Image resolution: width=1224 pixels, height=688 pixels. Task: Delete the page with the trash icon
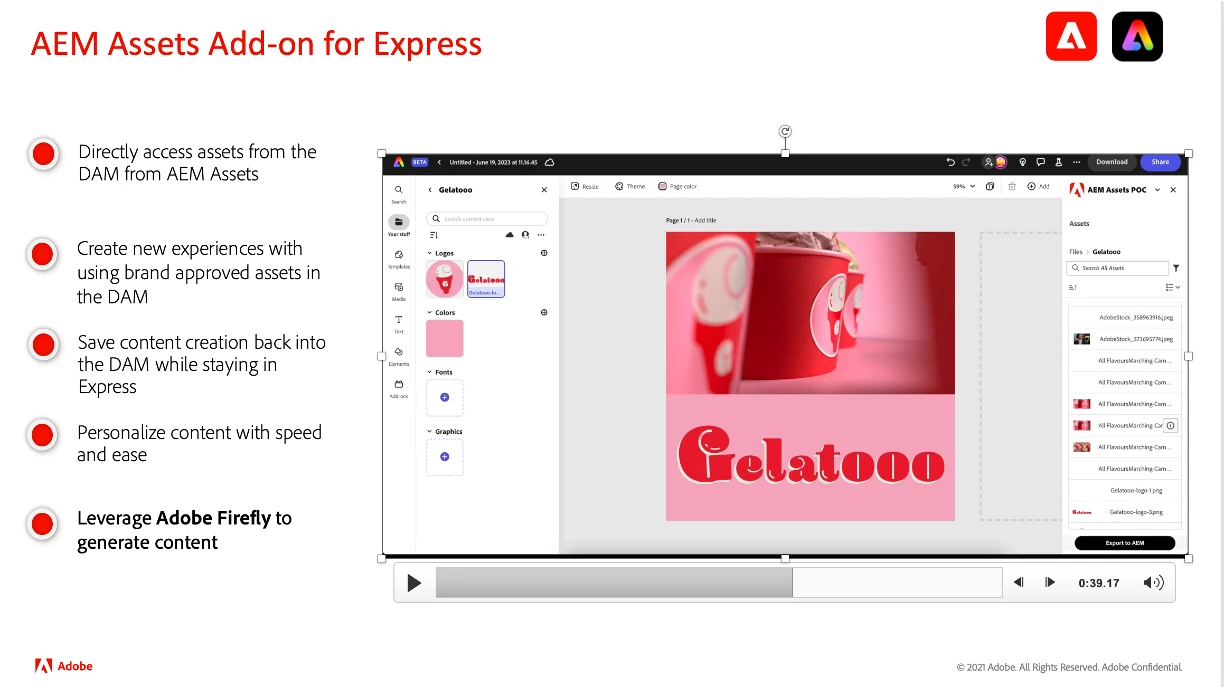(1012, 186)
